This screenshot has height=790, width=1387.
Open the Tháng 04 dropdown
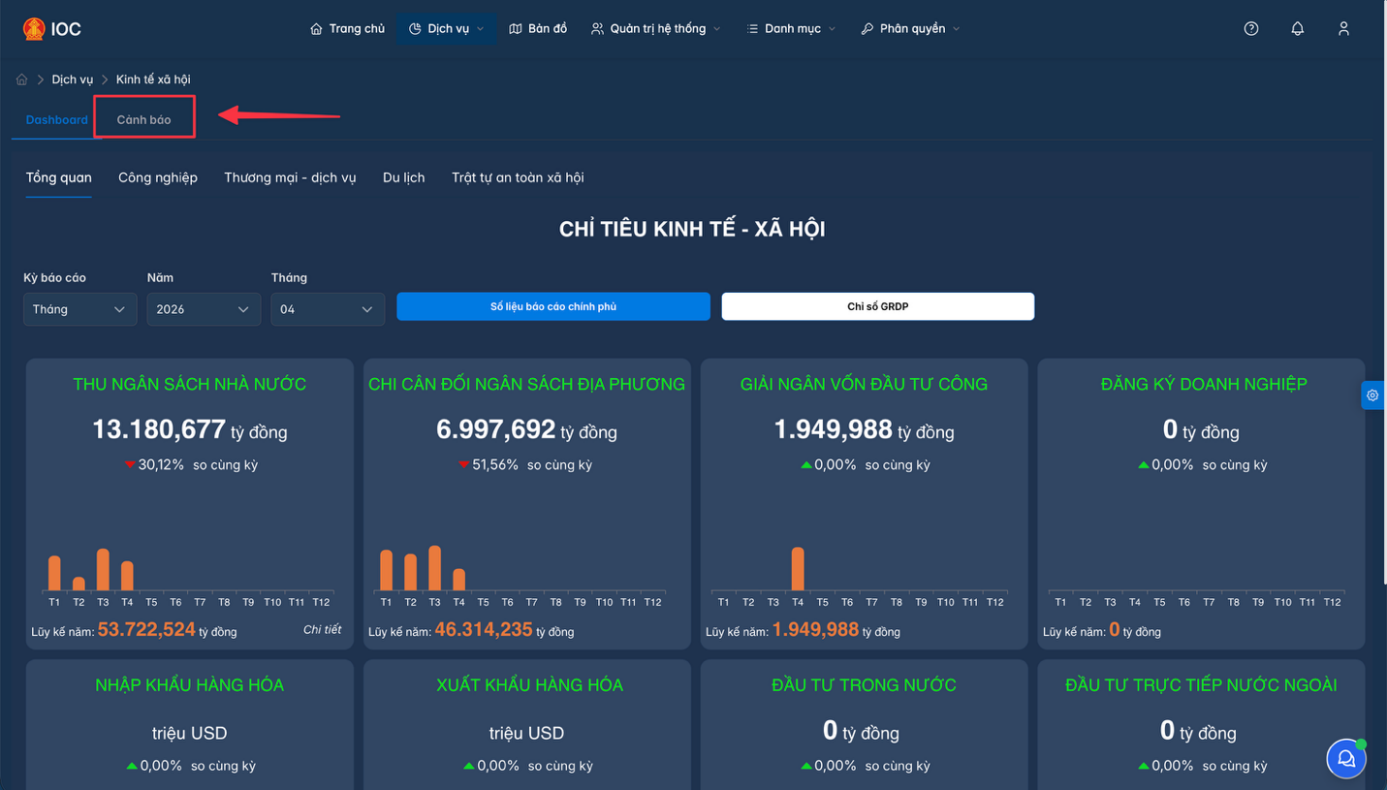coord(328,309)
